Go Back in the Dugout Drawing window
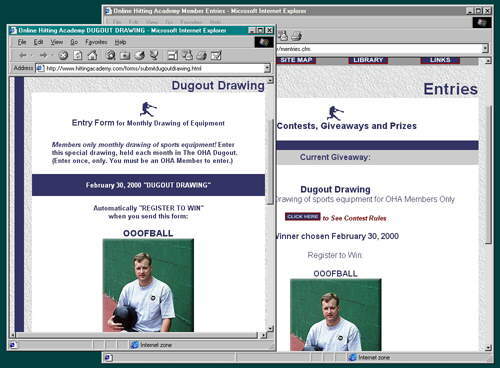Viewport: 500px width, 368px height. coord(22,55)
